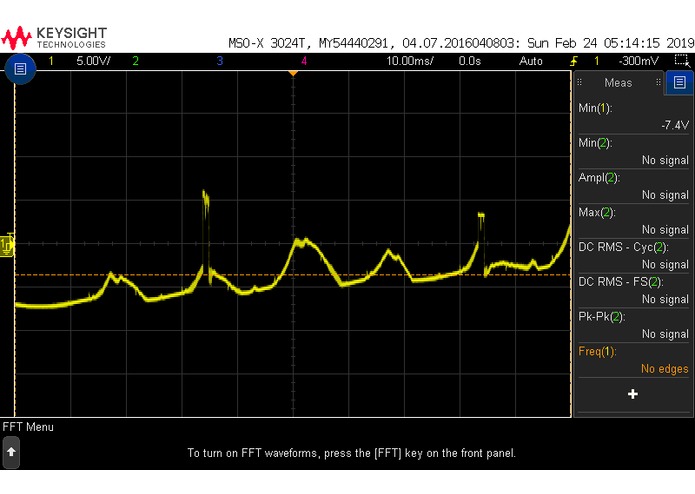This screenshot has width=695, height=494.
Task: Click the trigger rising edge icon
Action: (574, 61)
